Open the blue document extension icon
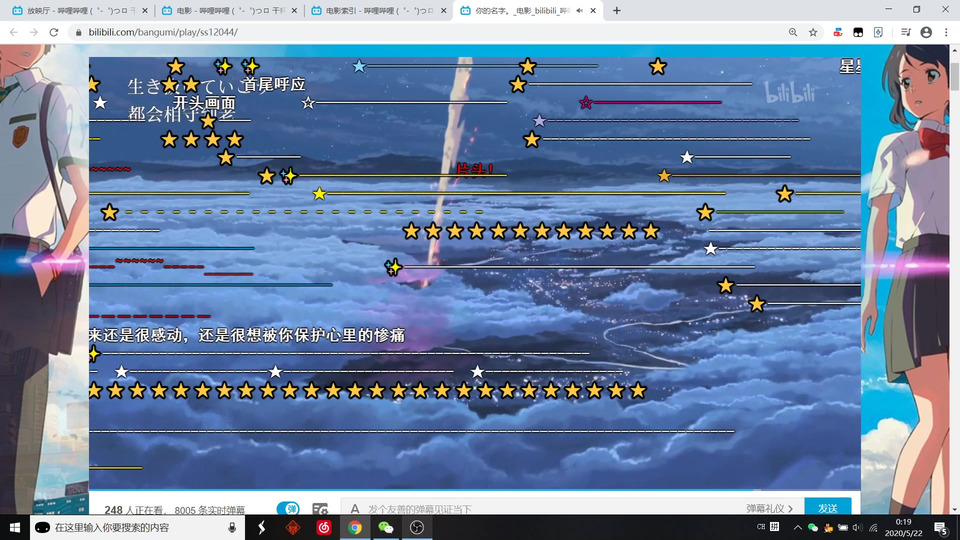Screen dimensions: 960x540 click(x=879, y=32)
